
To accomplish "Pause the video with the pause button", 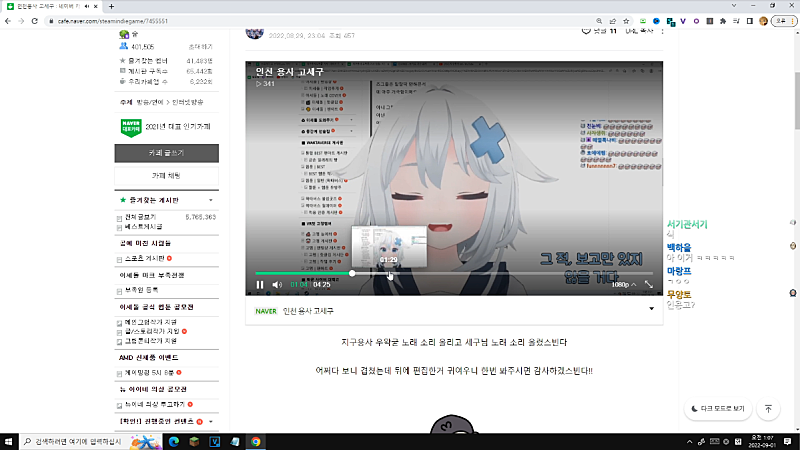I will tap(260, 285).
